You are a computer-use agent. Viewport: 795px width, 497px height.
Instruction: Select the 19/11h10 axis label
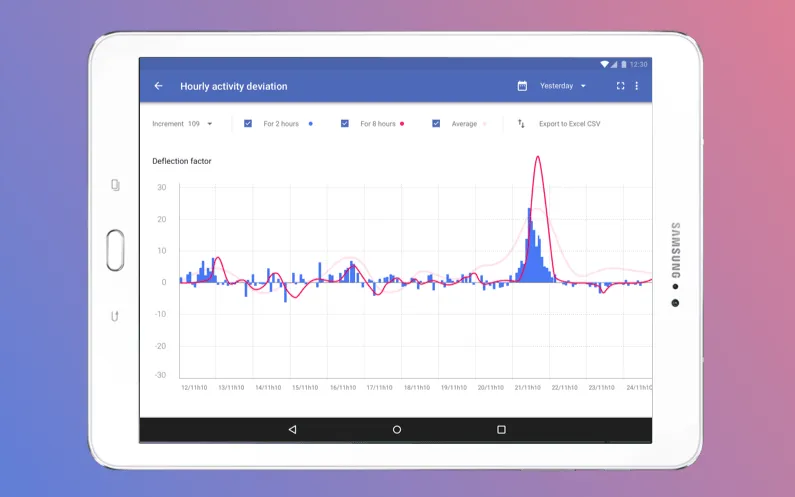pyautogui.click(x=454, y=387)
